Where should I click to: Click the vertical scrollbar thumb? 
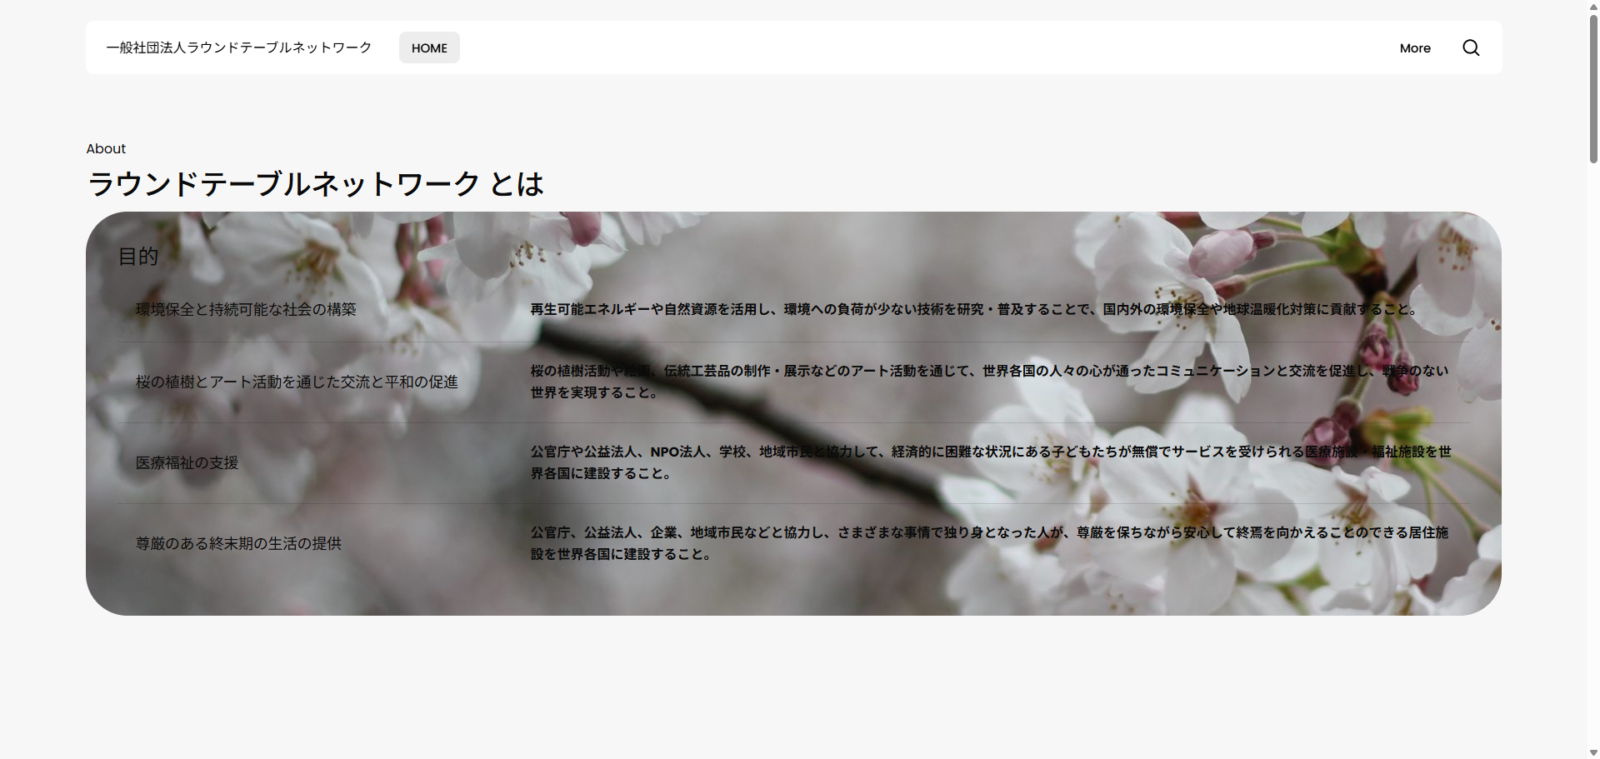(1593, 88)
